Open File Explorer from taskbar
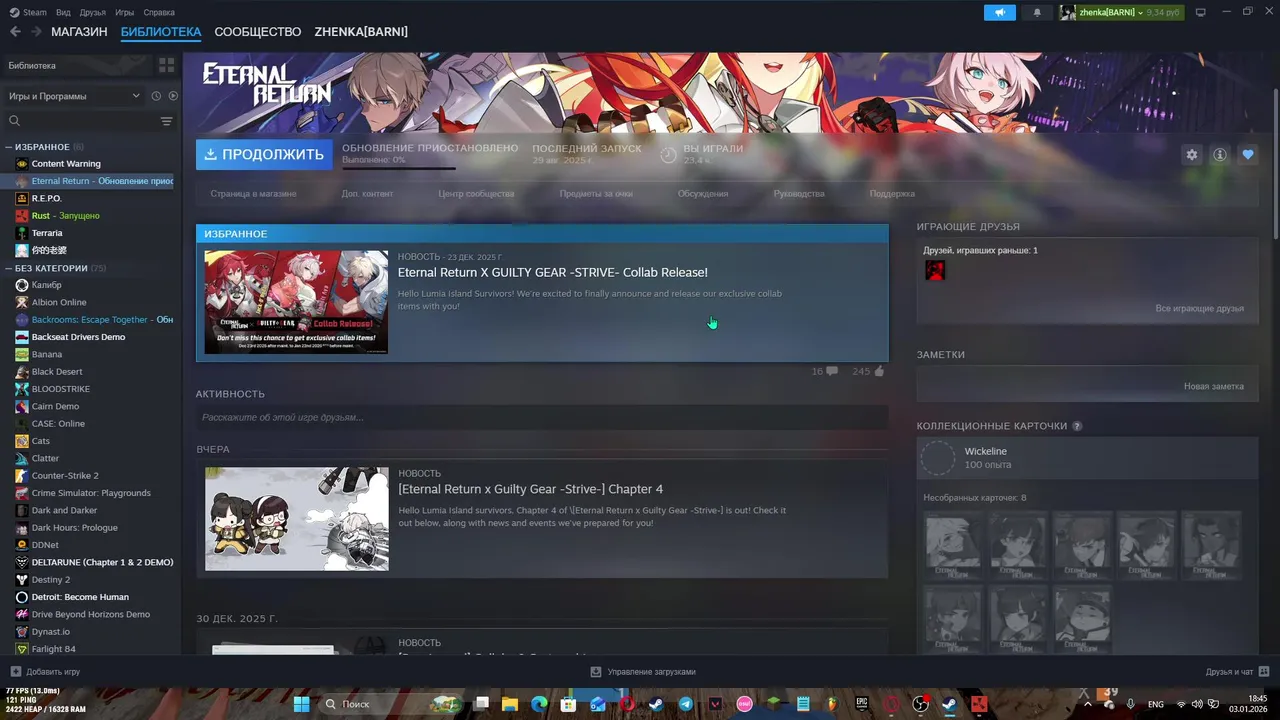The height and width of the screenshot is (720, 1280). (510, 704)
